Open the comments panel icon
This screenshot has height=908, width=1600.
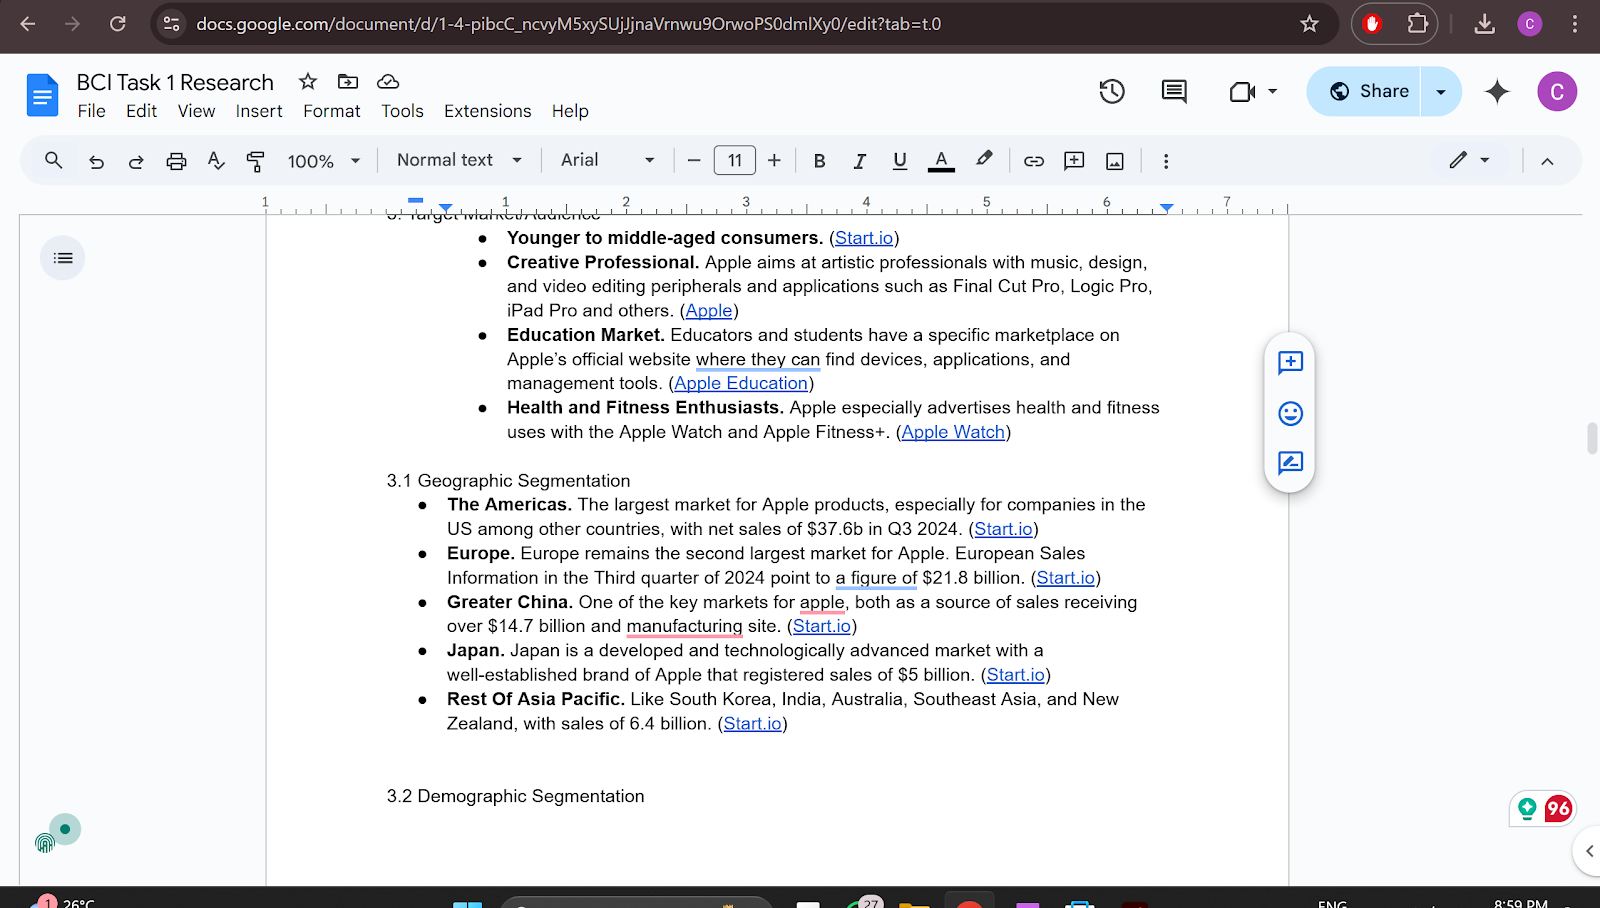coord(1174,91)
